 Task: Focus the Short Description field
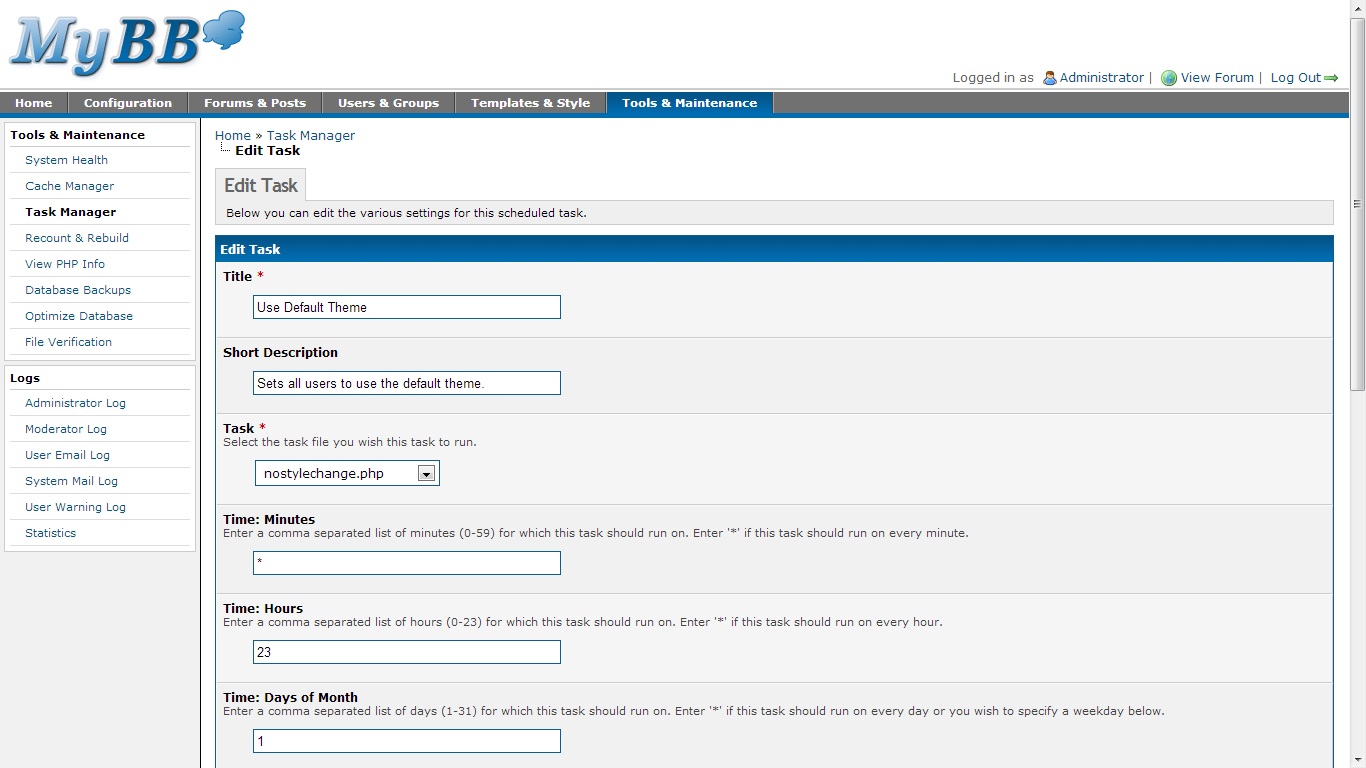point(406,383)
